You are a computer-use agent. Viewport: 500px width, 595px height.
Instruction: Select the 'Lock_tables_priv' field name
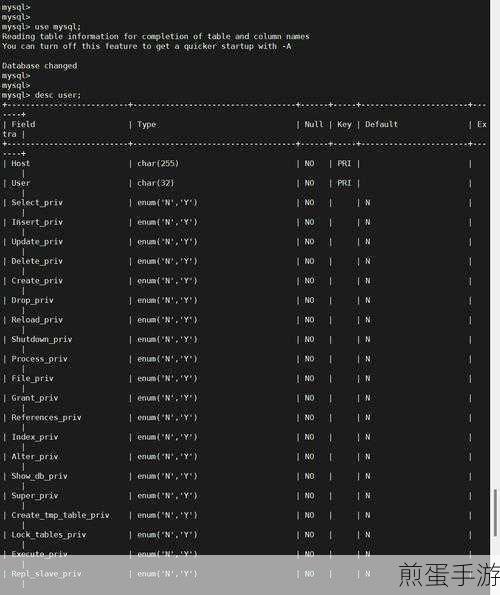(49, 535)
